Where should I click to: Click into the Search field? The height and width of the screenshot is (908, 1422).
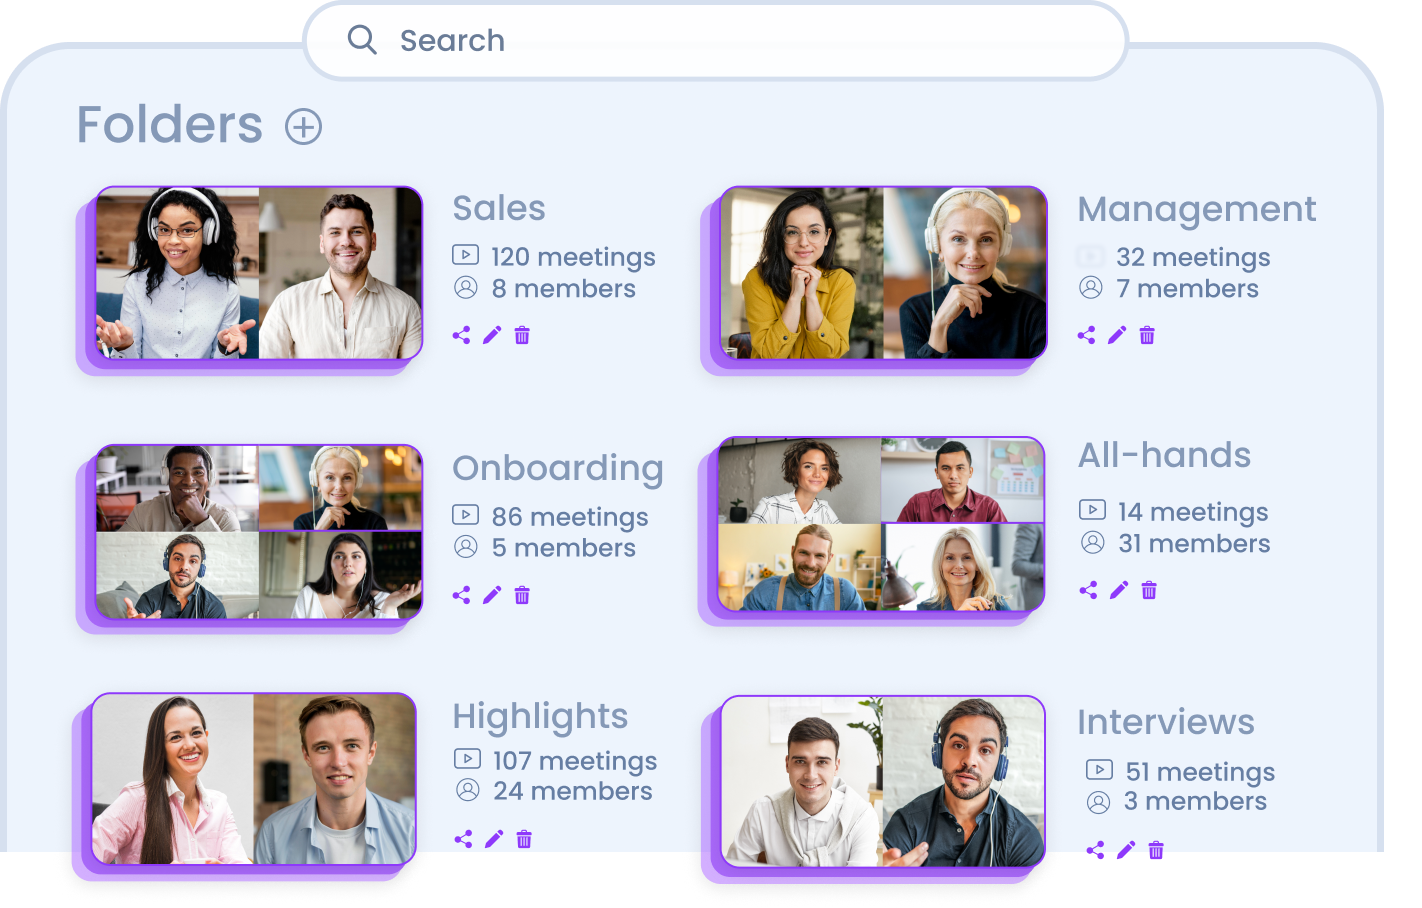click(x=716, y=40)
